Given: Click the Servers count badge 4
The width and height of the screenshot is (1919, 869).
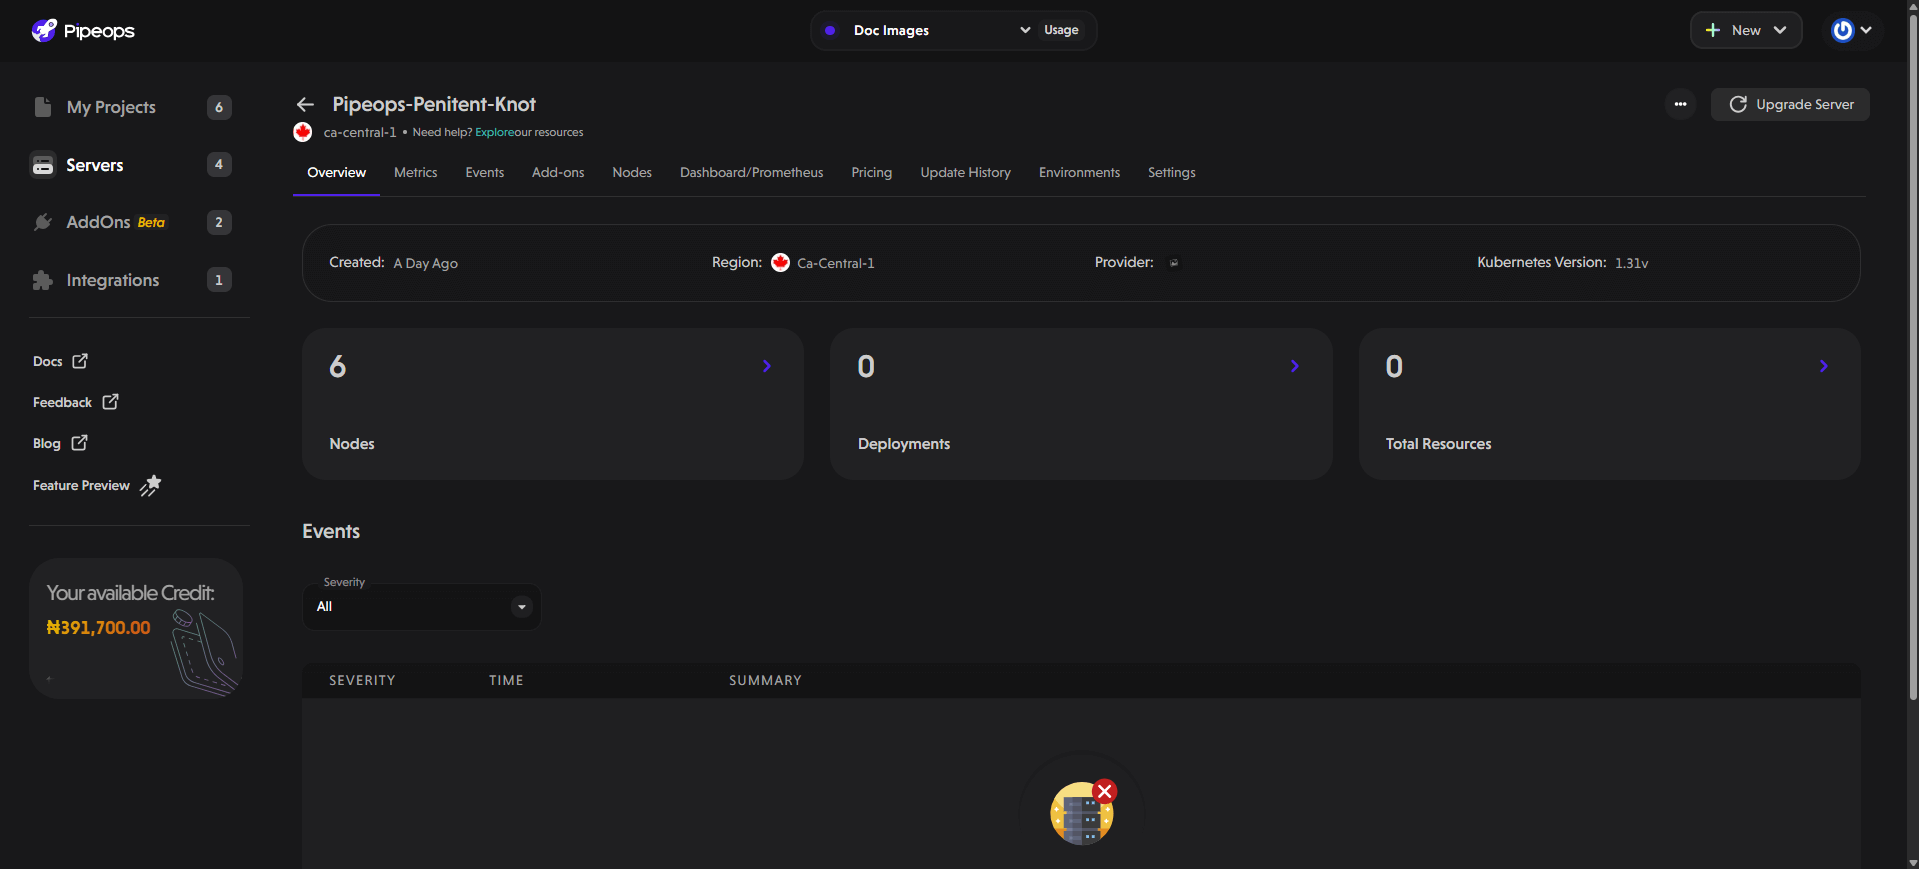Looking at the screenshot, I should point(219,164).
